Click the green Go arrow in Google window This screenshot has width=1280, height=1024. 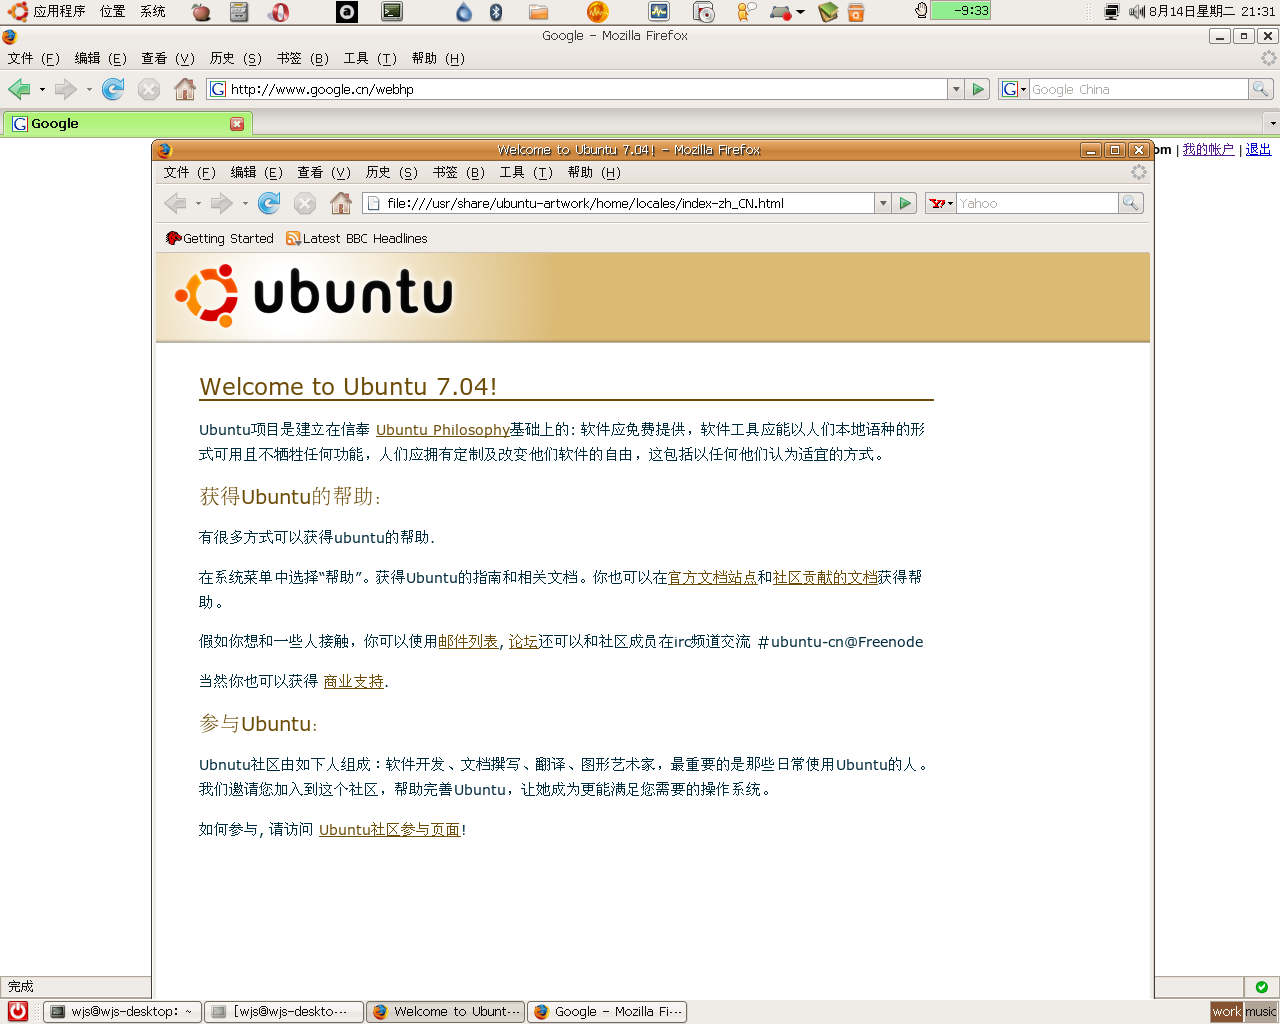pyautogui.click(x=979, y=89)
